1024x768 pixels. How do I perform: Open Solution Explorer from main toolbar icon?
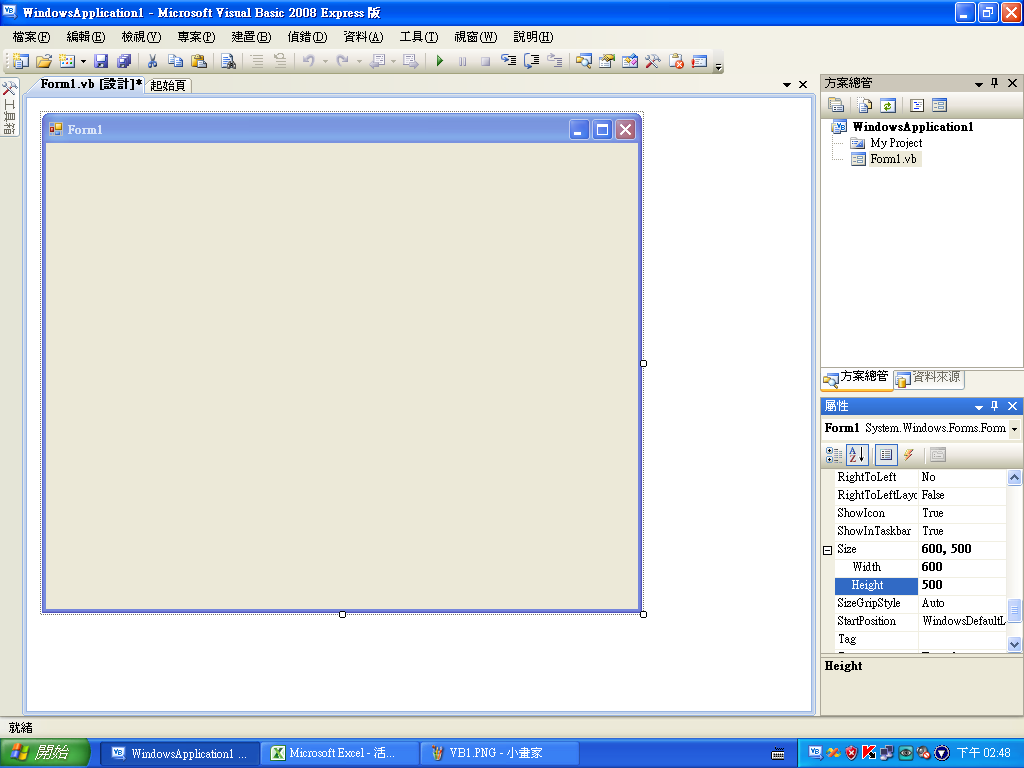click(584, 61)
